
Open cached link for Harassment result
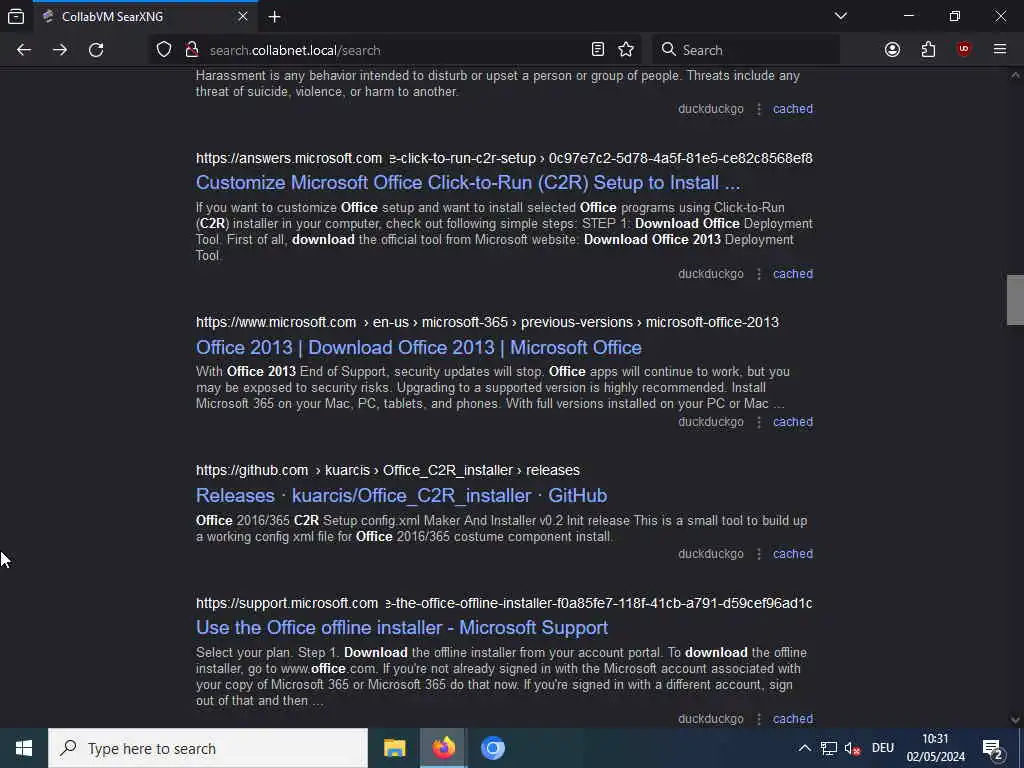pyautogui.click(x=793, y=109)
